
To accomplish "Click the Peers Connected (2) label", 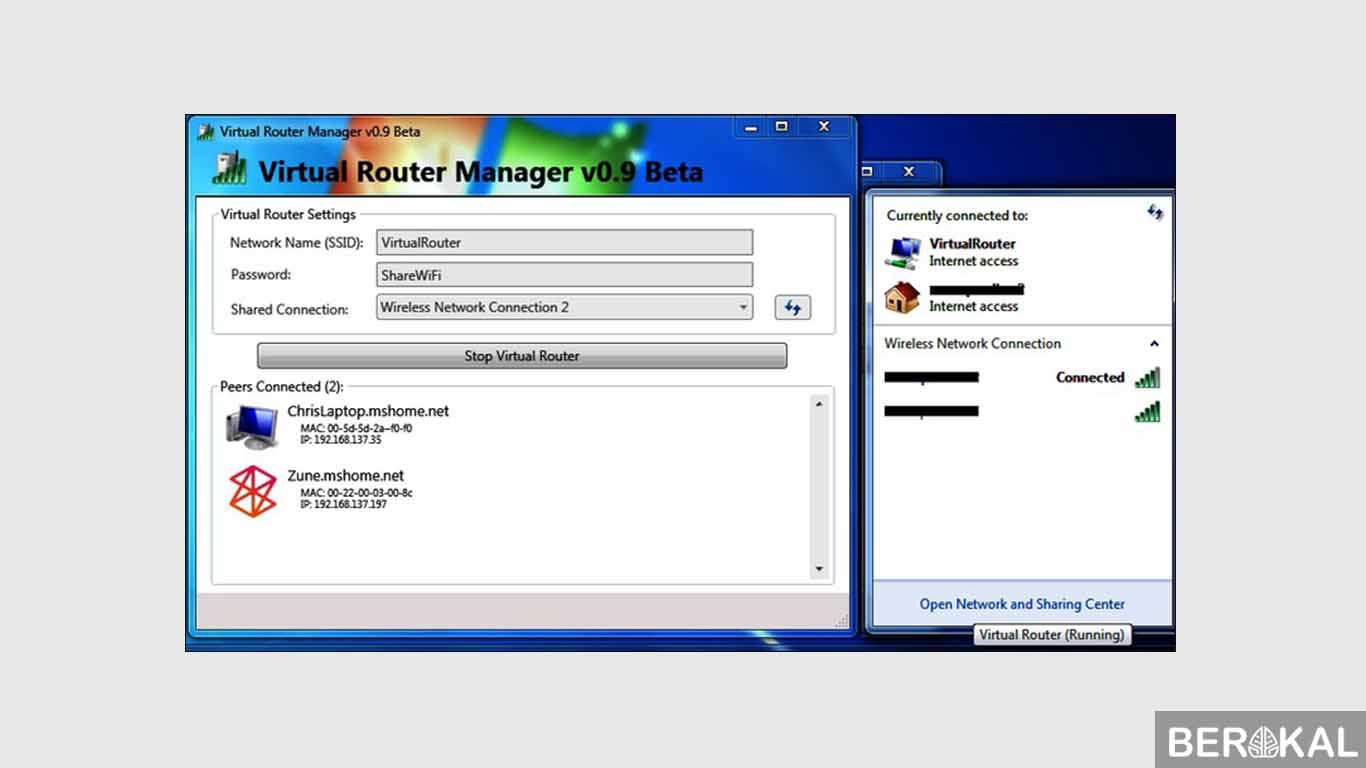I will point(281,386).
